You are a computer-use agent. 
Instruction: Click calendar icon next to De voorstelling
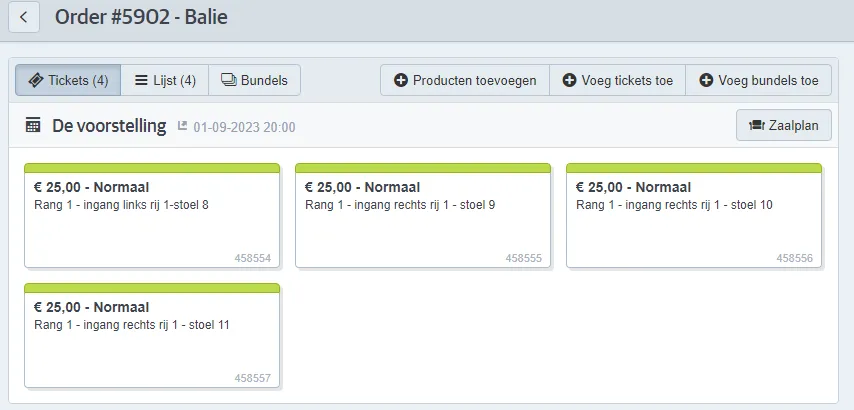(x=33, y=126)
